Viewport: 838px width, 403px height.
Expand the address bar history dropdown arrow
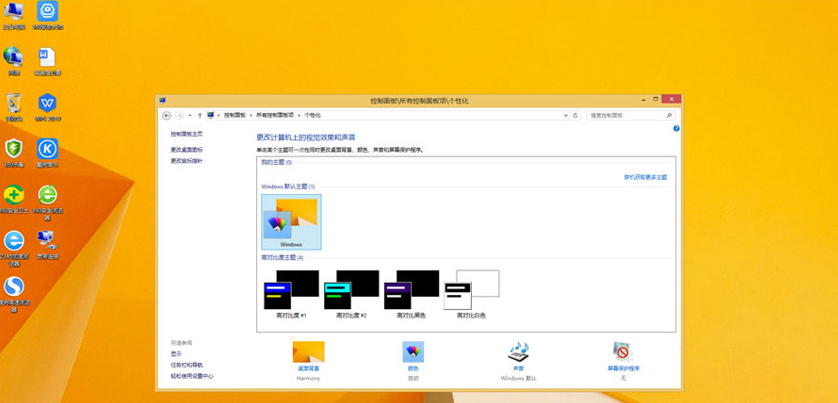tap(564, 115)
